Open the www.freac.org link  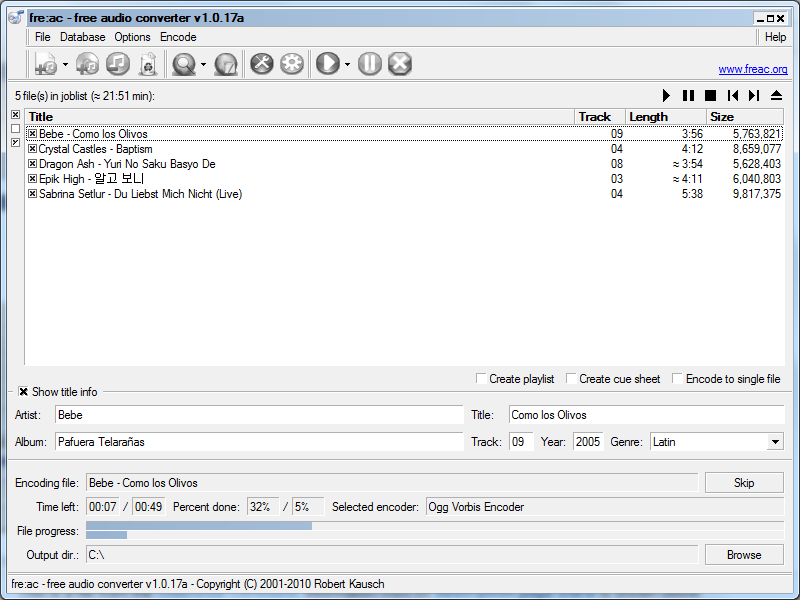[x=753, y=69]
